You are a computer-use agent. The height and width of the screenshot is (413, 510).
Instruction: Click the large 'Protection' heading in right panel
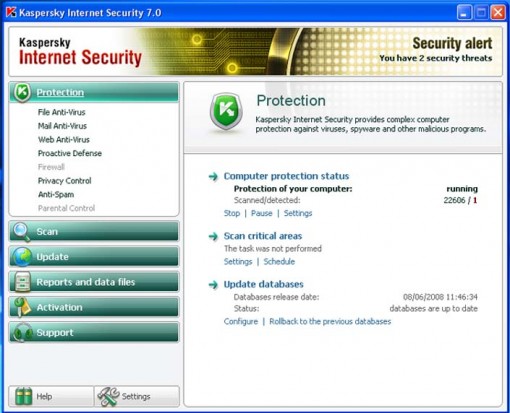tap(291, 101)
